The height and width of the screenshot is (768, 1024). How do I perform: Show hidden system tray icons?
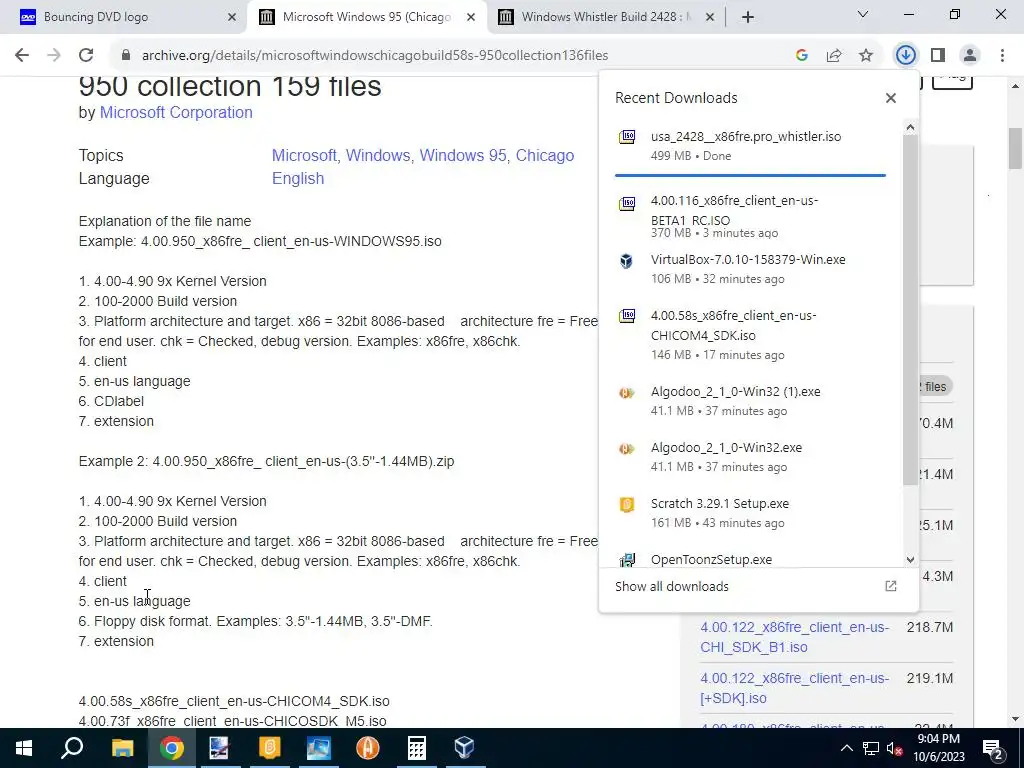click(x=846, y=748)
